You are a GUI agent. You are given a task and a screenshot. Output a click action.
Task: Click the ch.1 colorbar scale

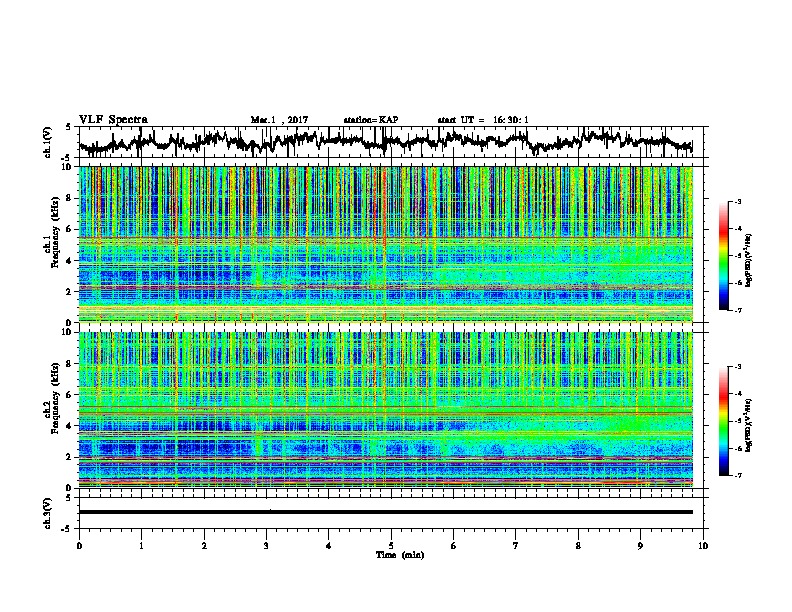click(x=723, y=256)
